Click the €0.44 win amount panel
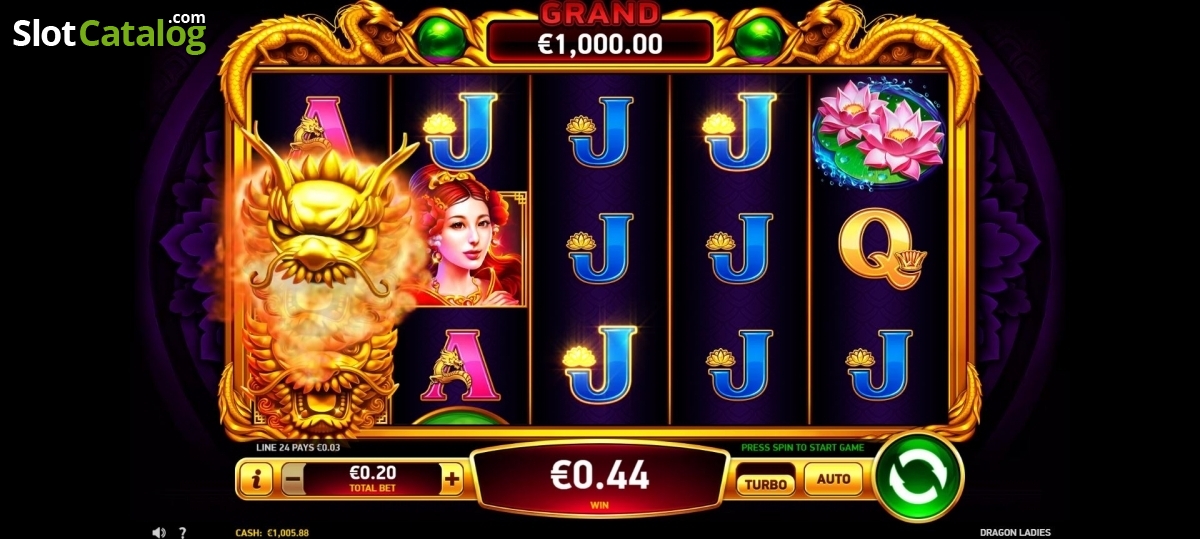Screen dimensions: 1200x539 pos(600,477)
